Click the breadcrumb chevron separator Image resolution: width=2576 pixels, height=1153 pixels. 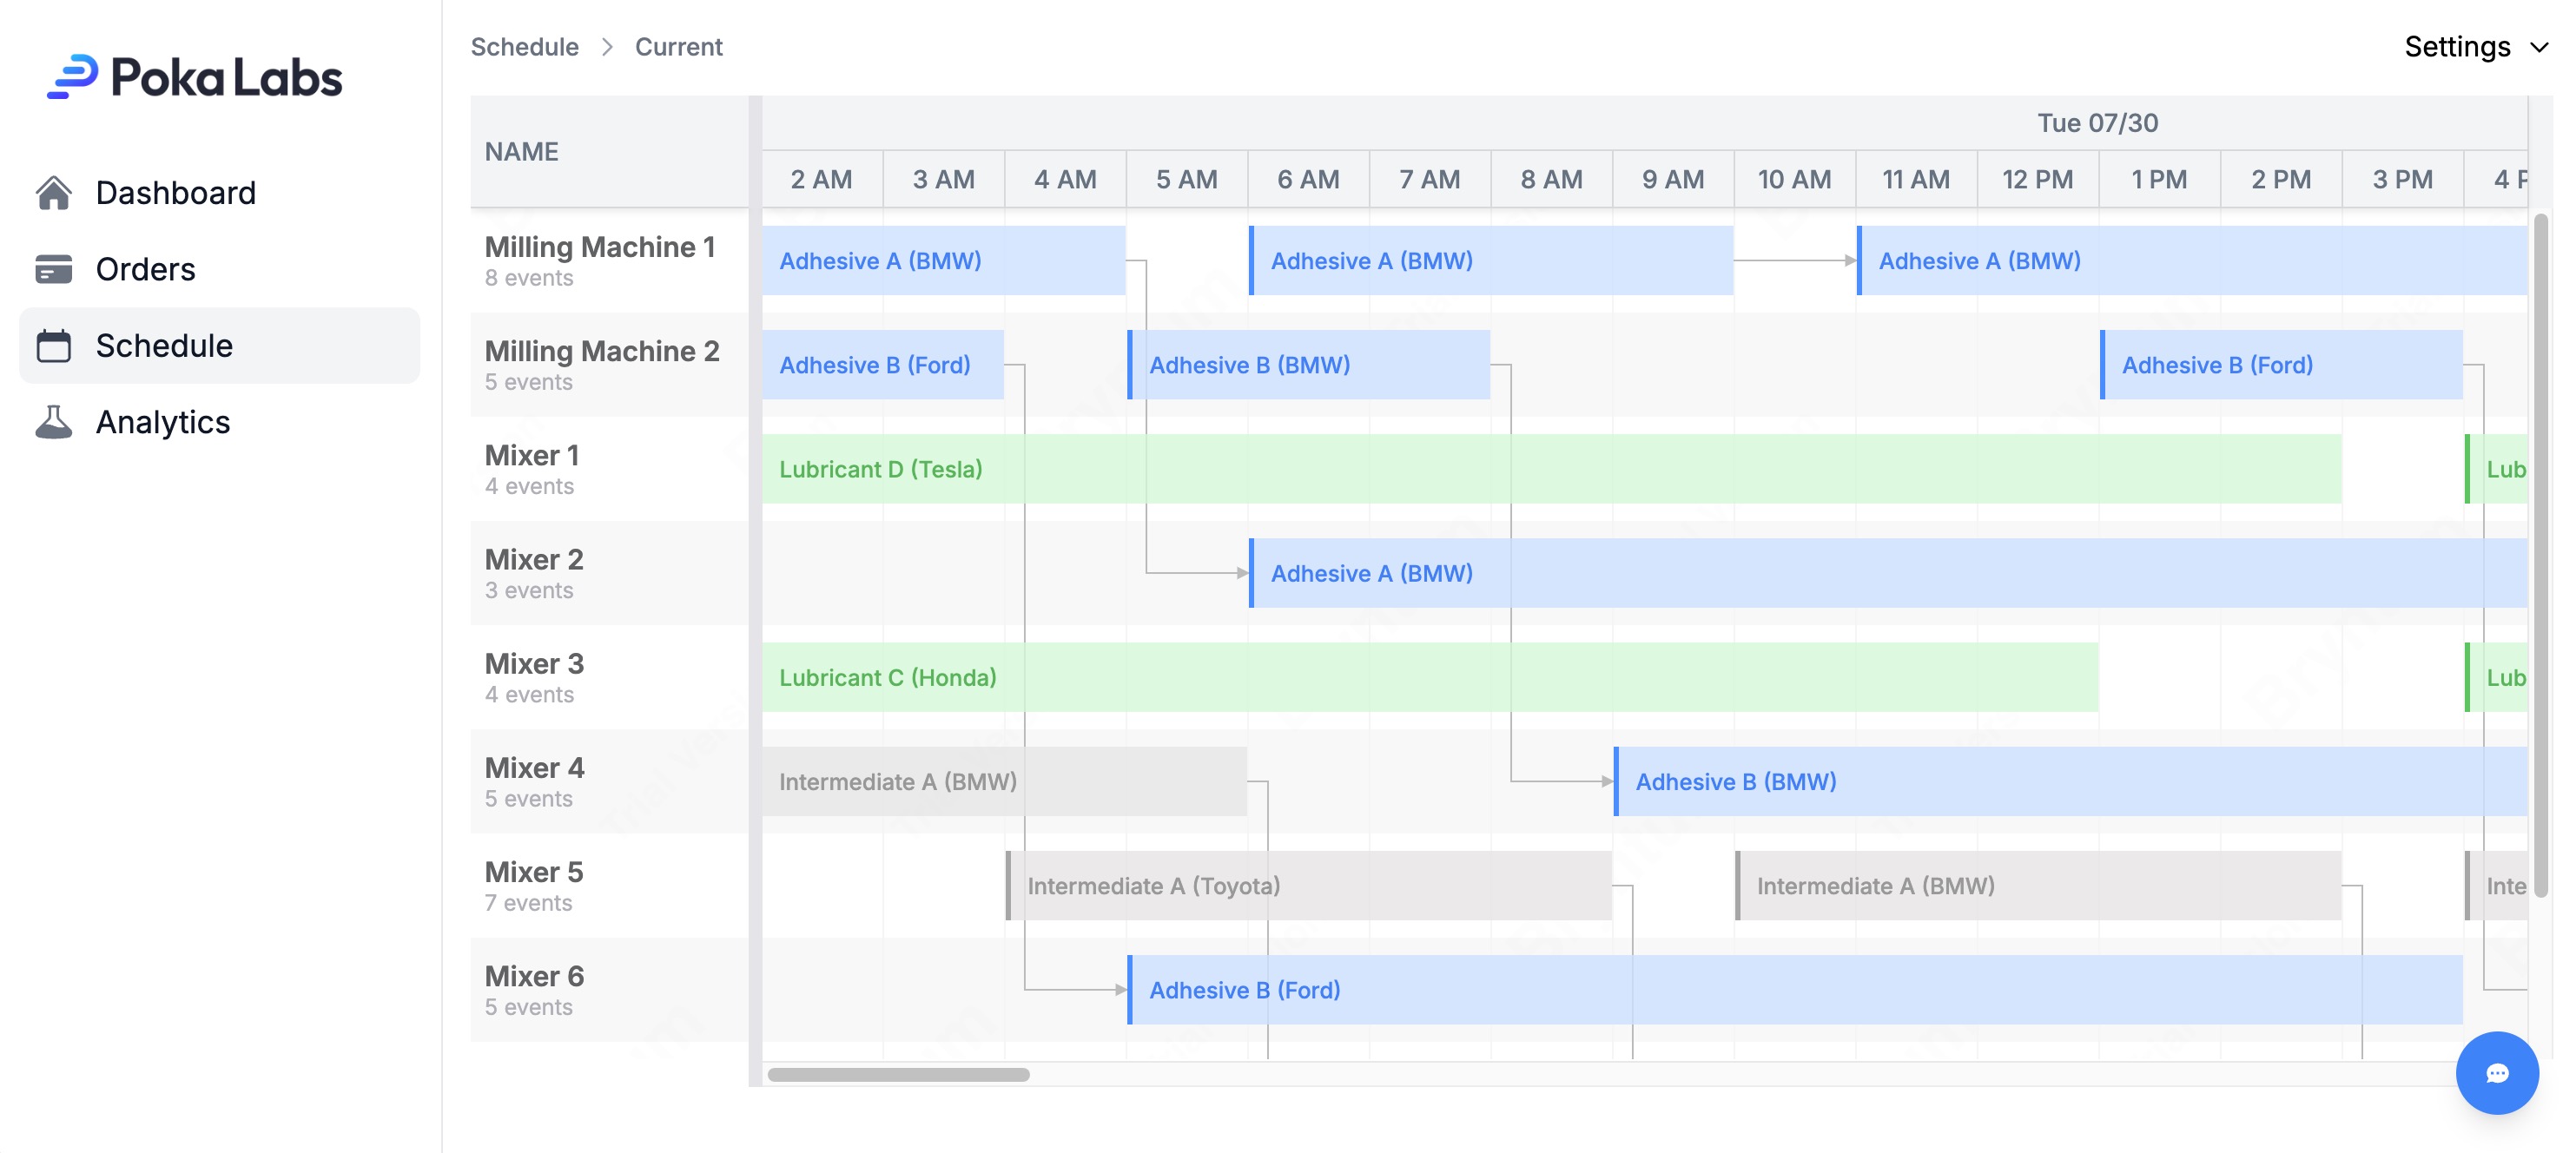point(607,47)
